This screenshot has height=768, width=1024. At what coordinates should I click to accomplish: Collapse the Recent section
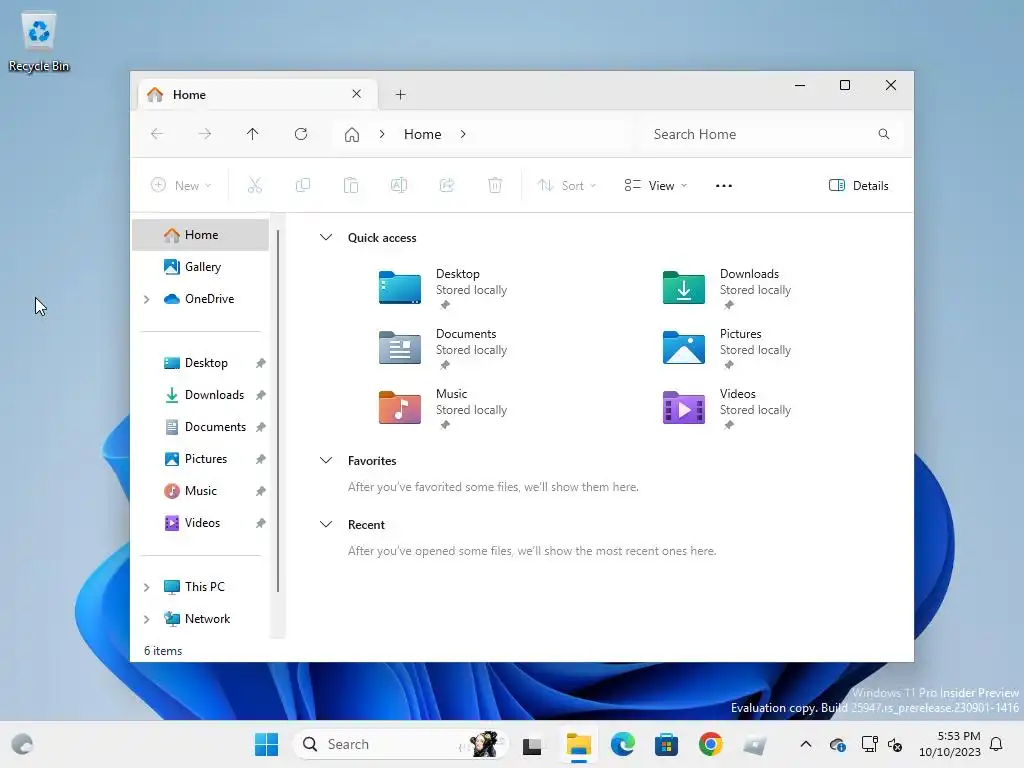tap(326, 524)
